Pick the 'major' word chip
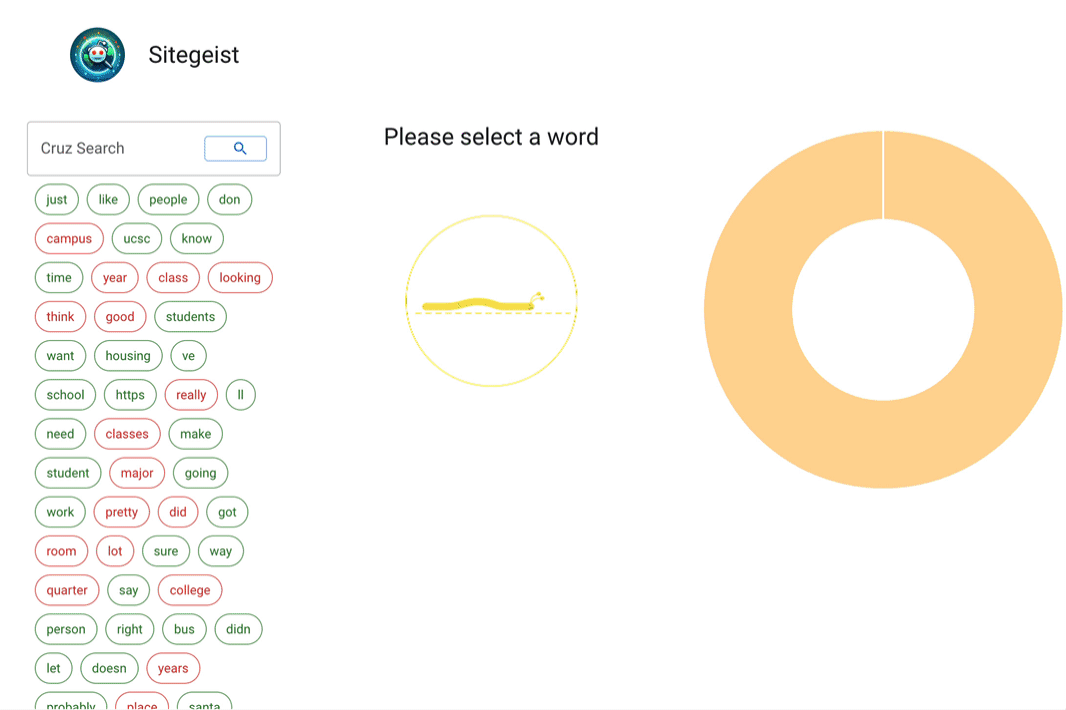1066x710 pixels. click(137, 473)
